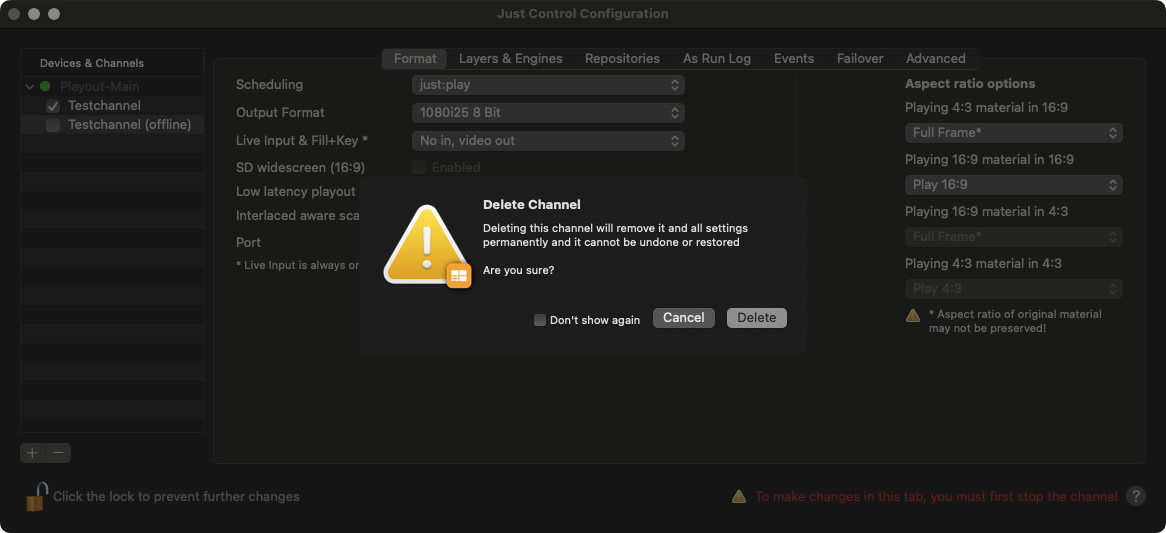Open the Play 4:3 dropdown
This screenshot has width=1166, height=533.
1014,288
